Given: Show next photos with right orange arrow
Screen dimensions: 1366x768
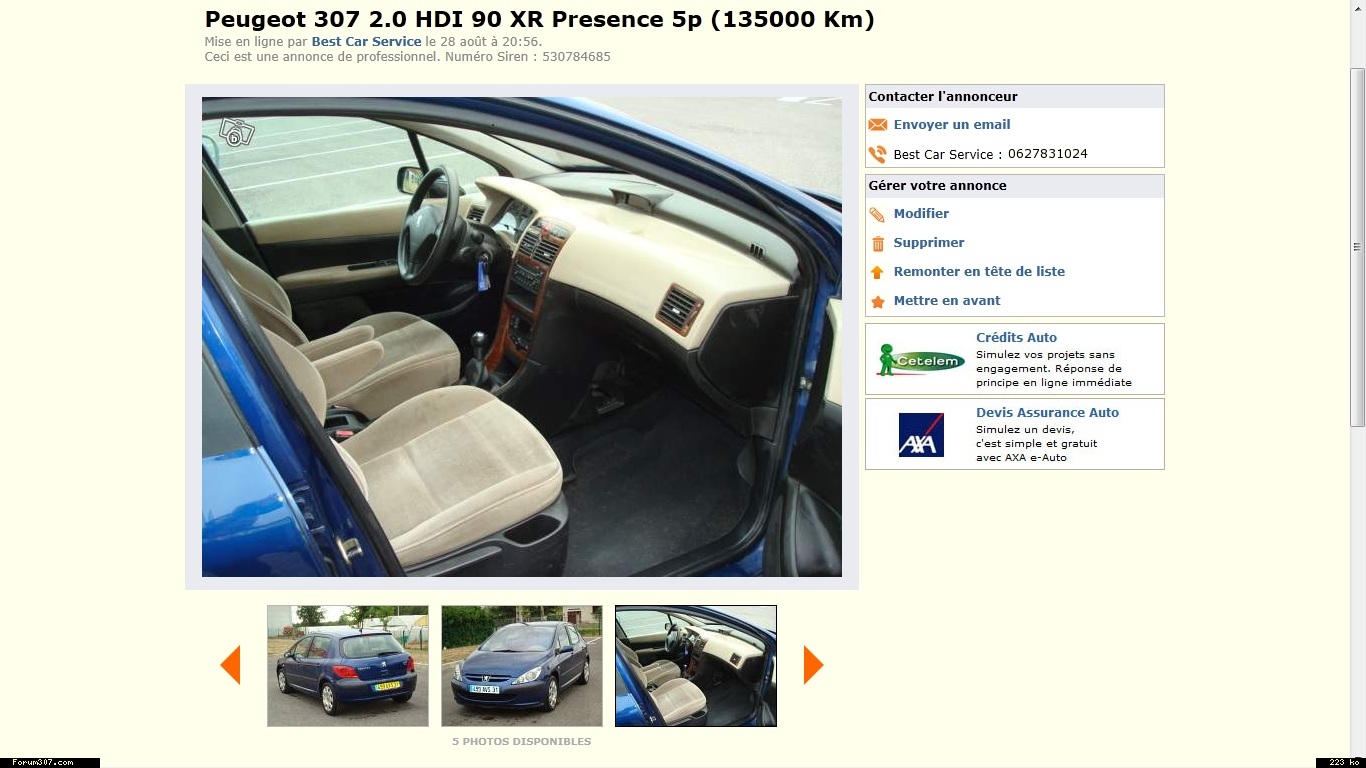Looking at the screenshot, I should tap(813, 665).
